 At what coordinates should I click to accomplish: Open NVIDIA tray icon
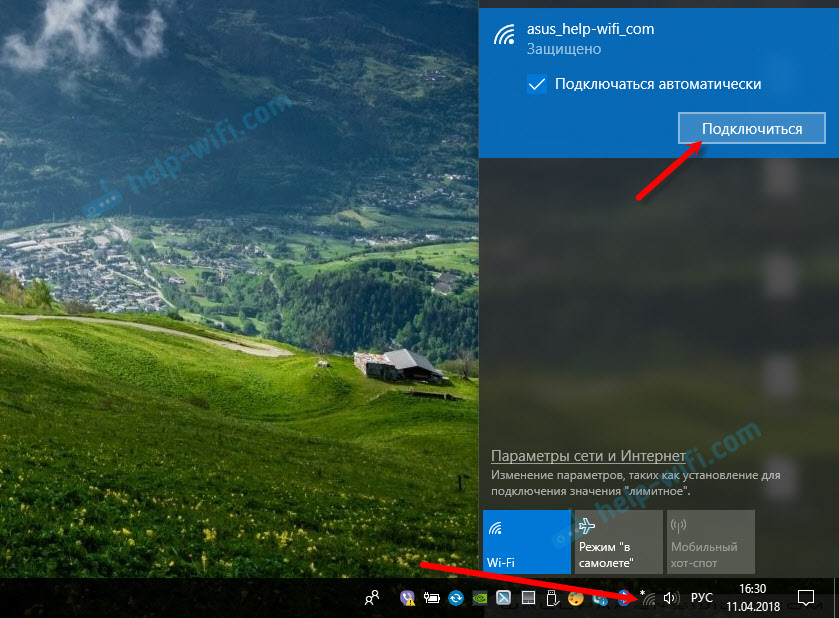[x=480, y=598]
